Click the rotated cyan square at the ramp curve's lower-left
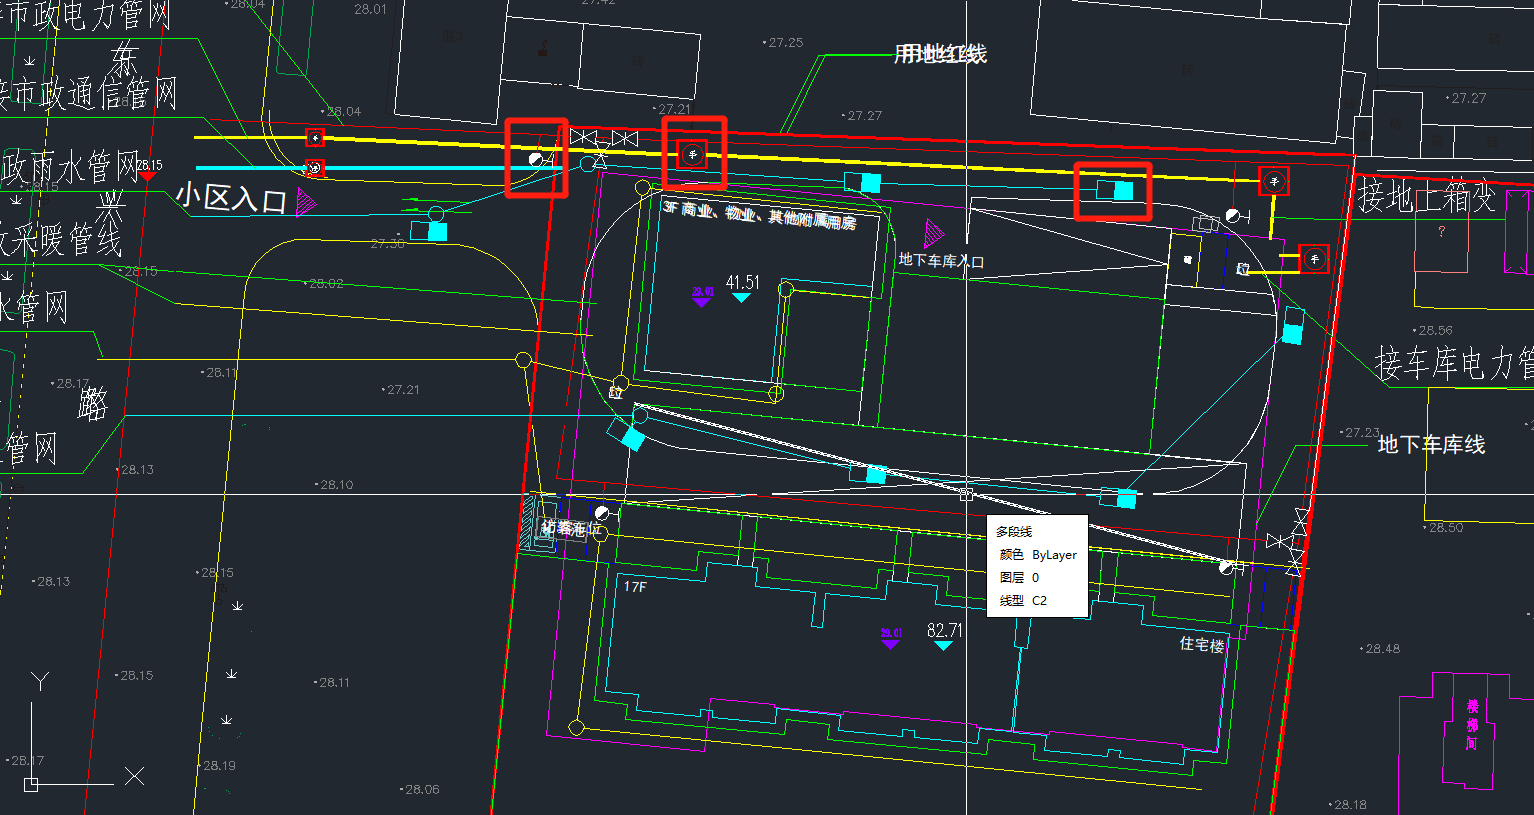This screenshot has width=1534, height=815. point(632,438)
